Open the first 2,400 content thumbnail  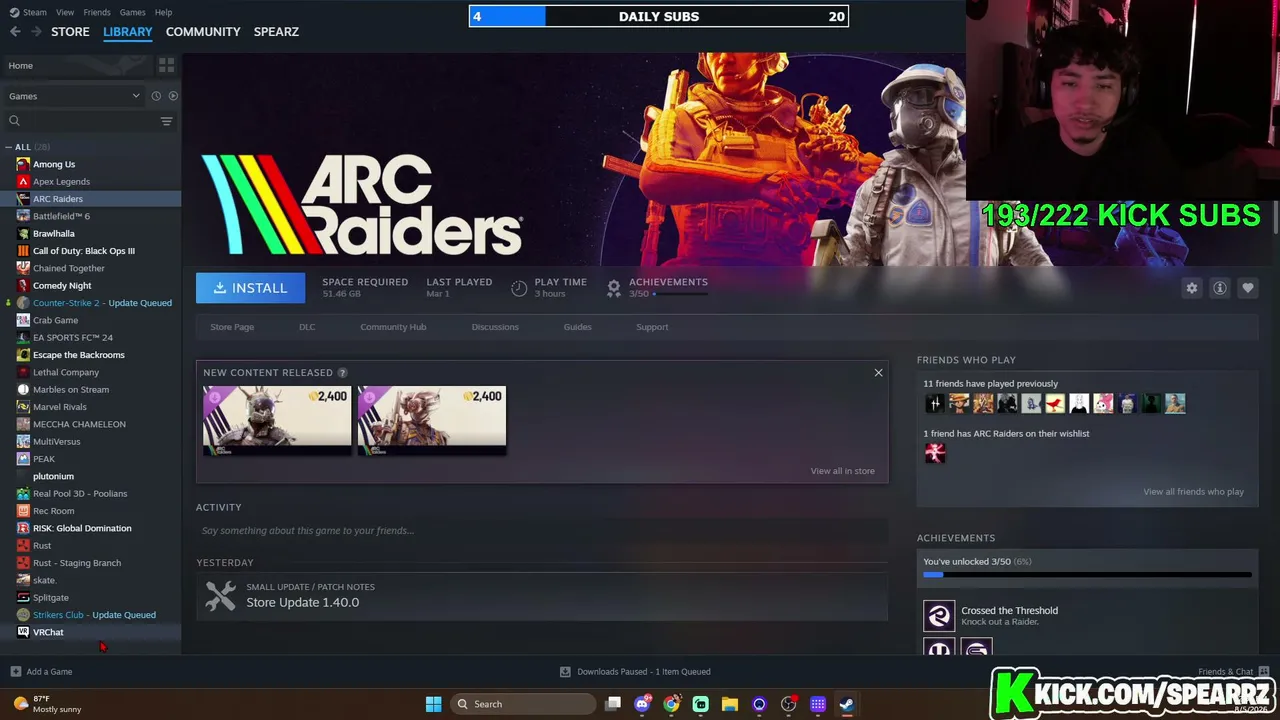point(277,420)
